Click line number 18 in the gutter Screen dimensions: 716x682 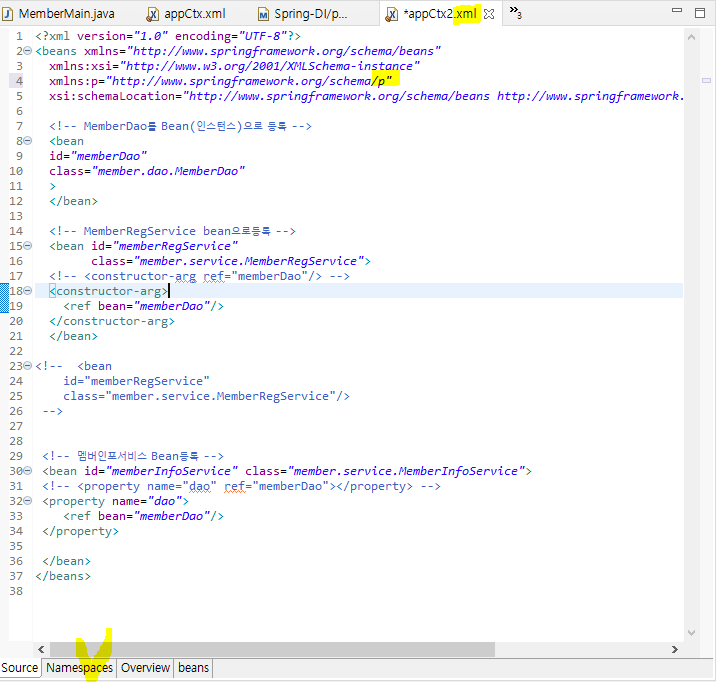pos(16,291)
